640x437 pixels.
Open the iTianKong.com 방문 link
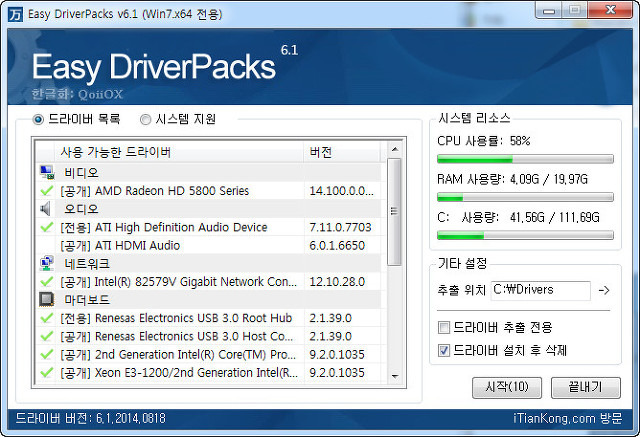(568, 419)
